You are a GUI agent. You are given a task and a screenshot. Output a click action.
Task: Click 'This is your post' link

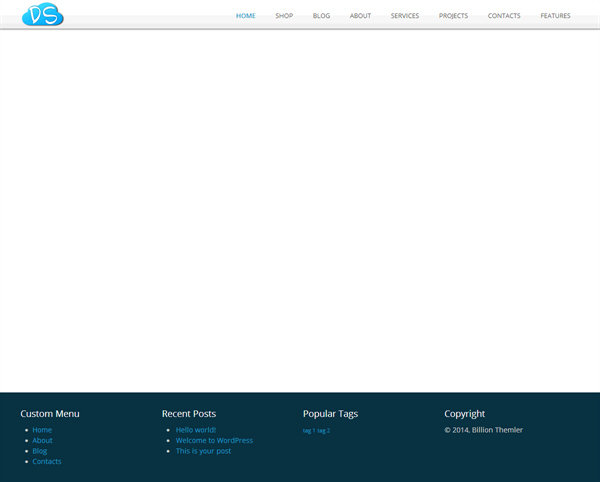(203, 451)
